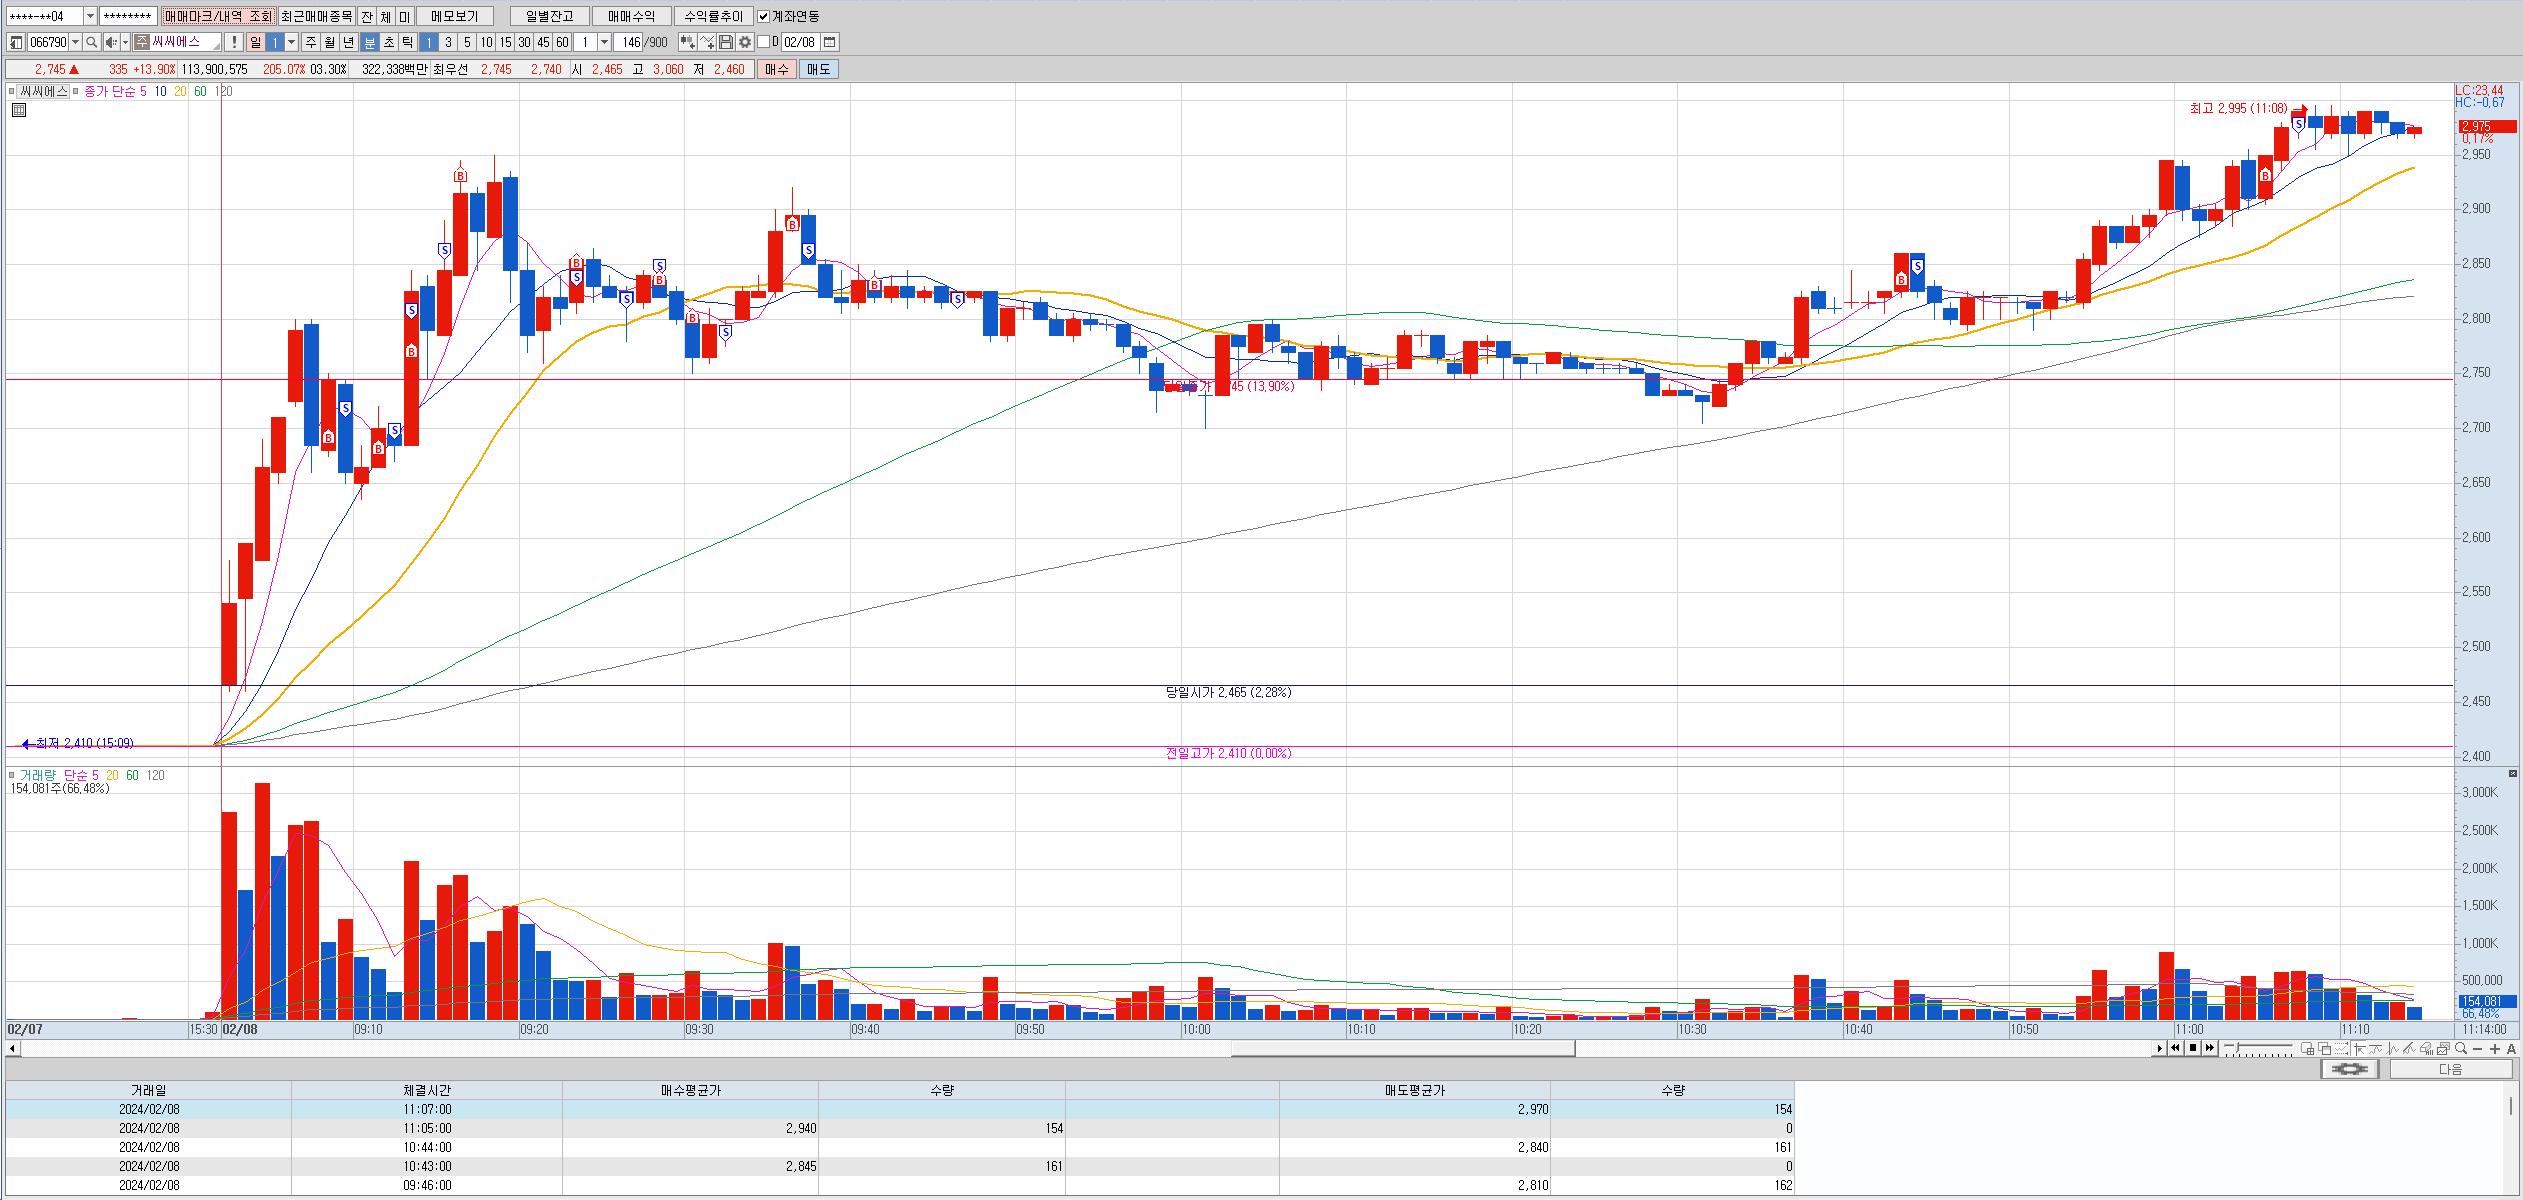Click the red 매수 buy button
Viewport: 2523px width, 1200px height.
click(777, 69)
